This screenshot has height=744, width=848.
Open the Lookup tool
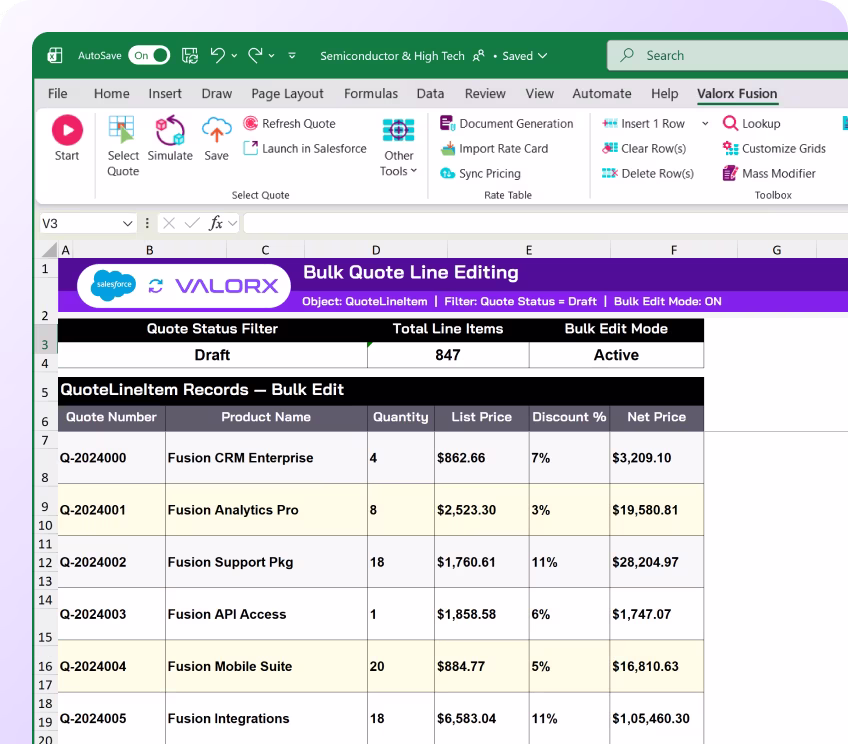click(x=751, y=123)
